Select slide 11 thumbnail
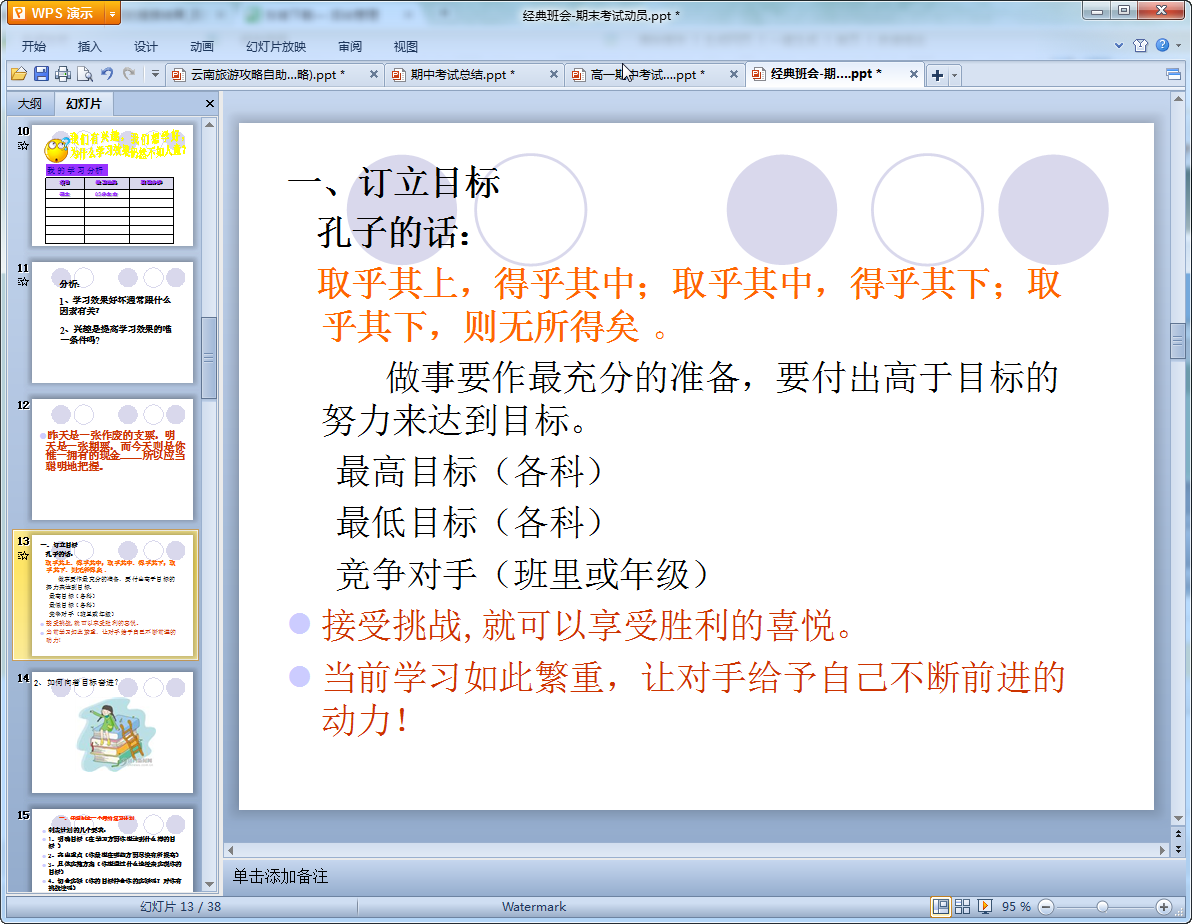1192x924 pixels. (x=113, y=322)
